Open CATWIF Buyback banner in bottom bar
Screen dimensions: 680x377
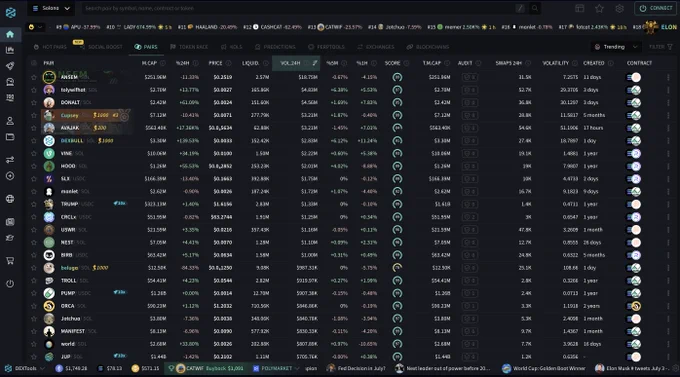coord(206,368)
